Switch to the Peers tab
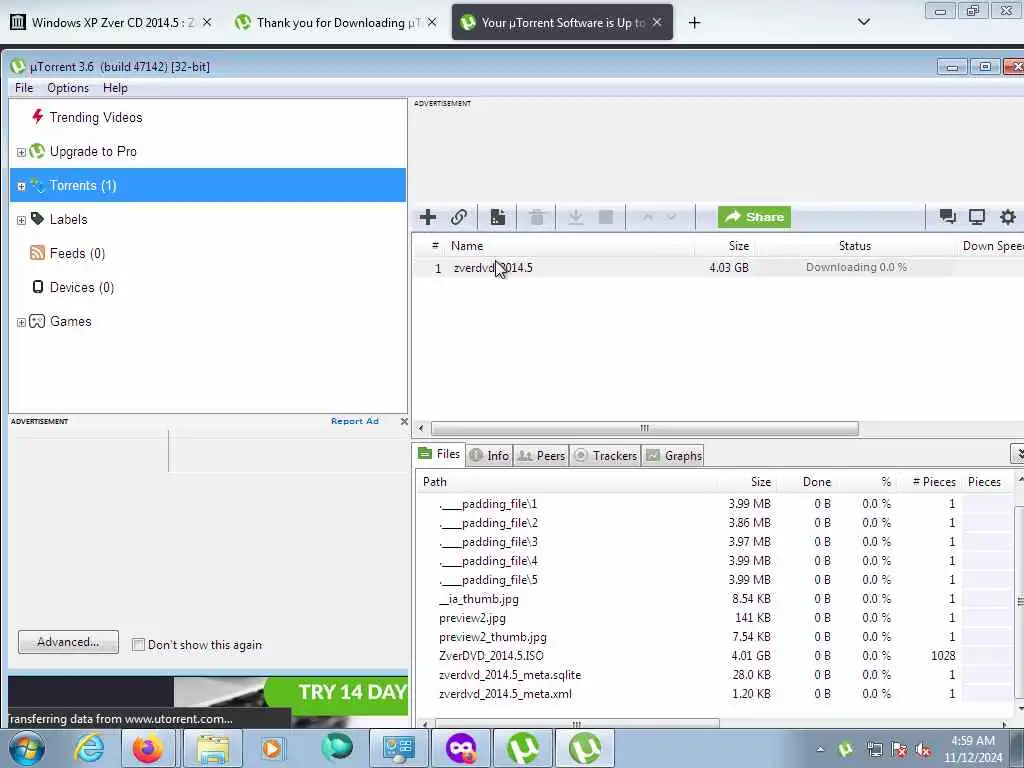 (541, 456)
